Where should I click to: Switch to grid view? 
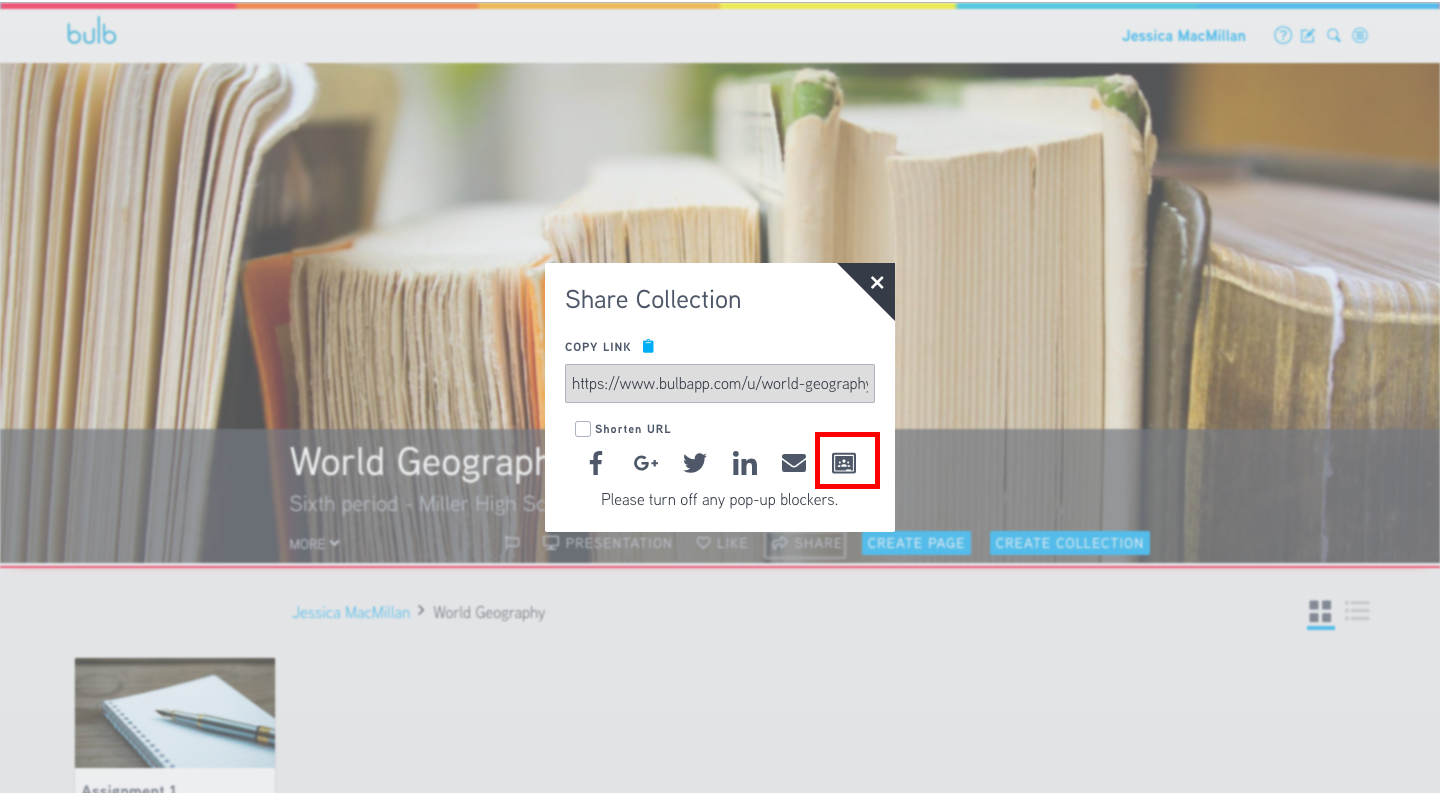(1320, 611)
